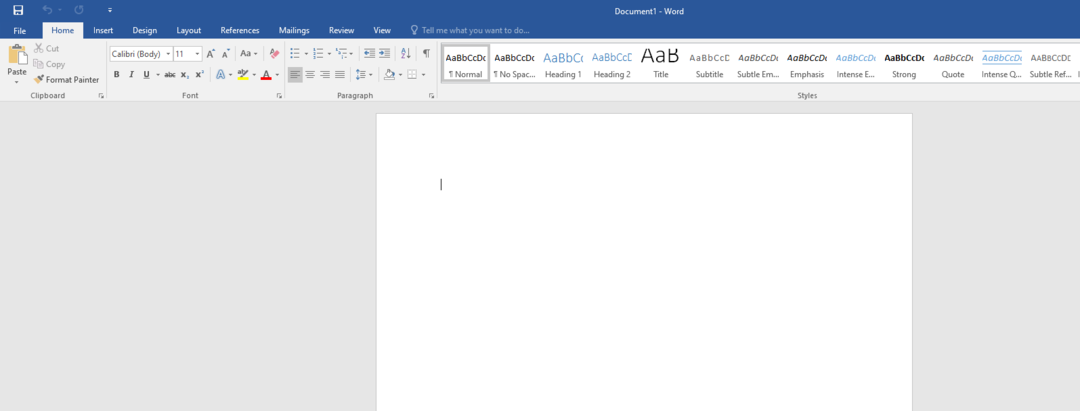Toggle bold formatting

[116, 75]
